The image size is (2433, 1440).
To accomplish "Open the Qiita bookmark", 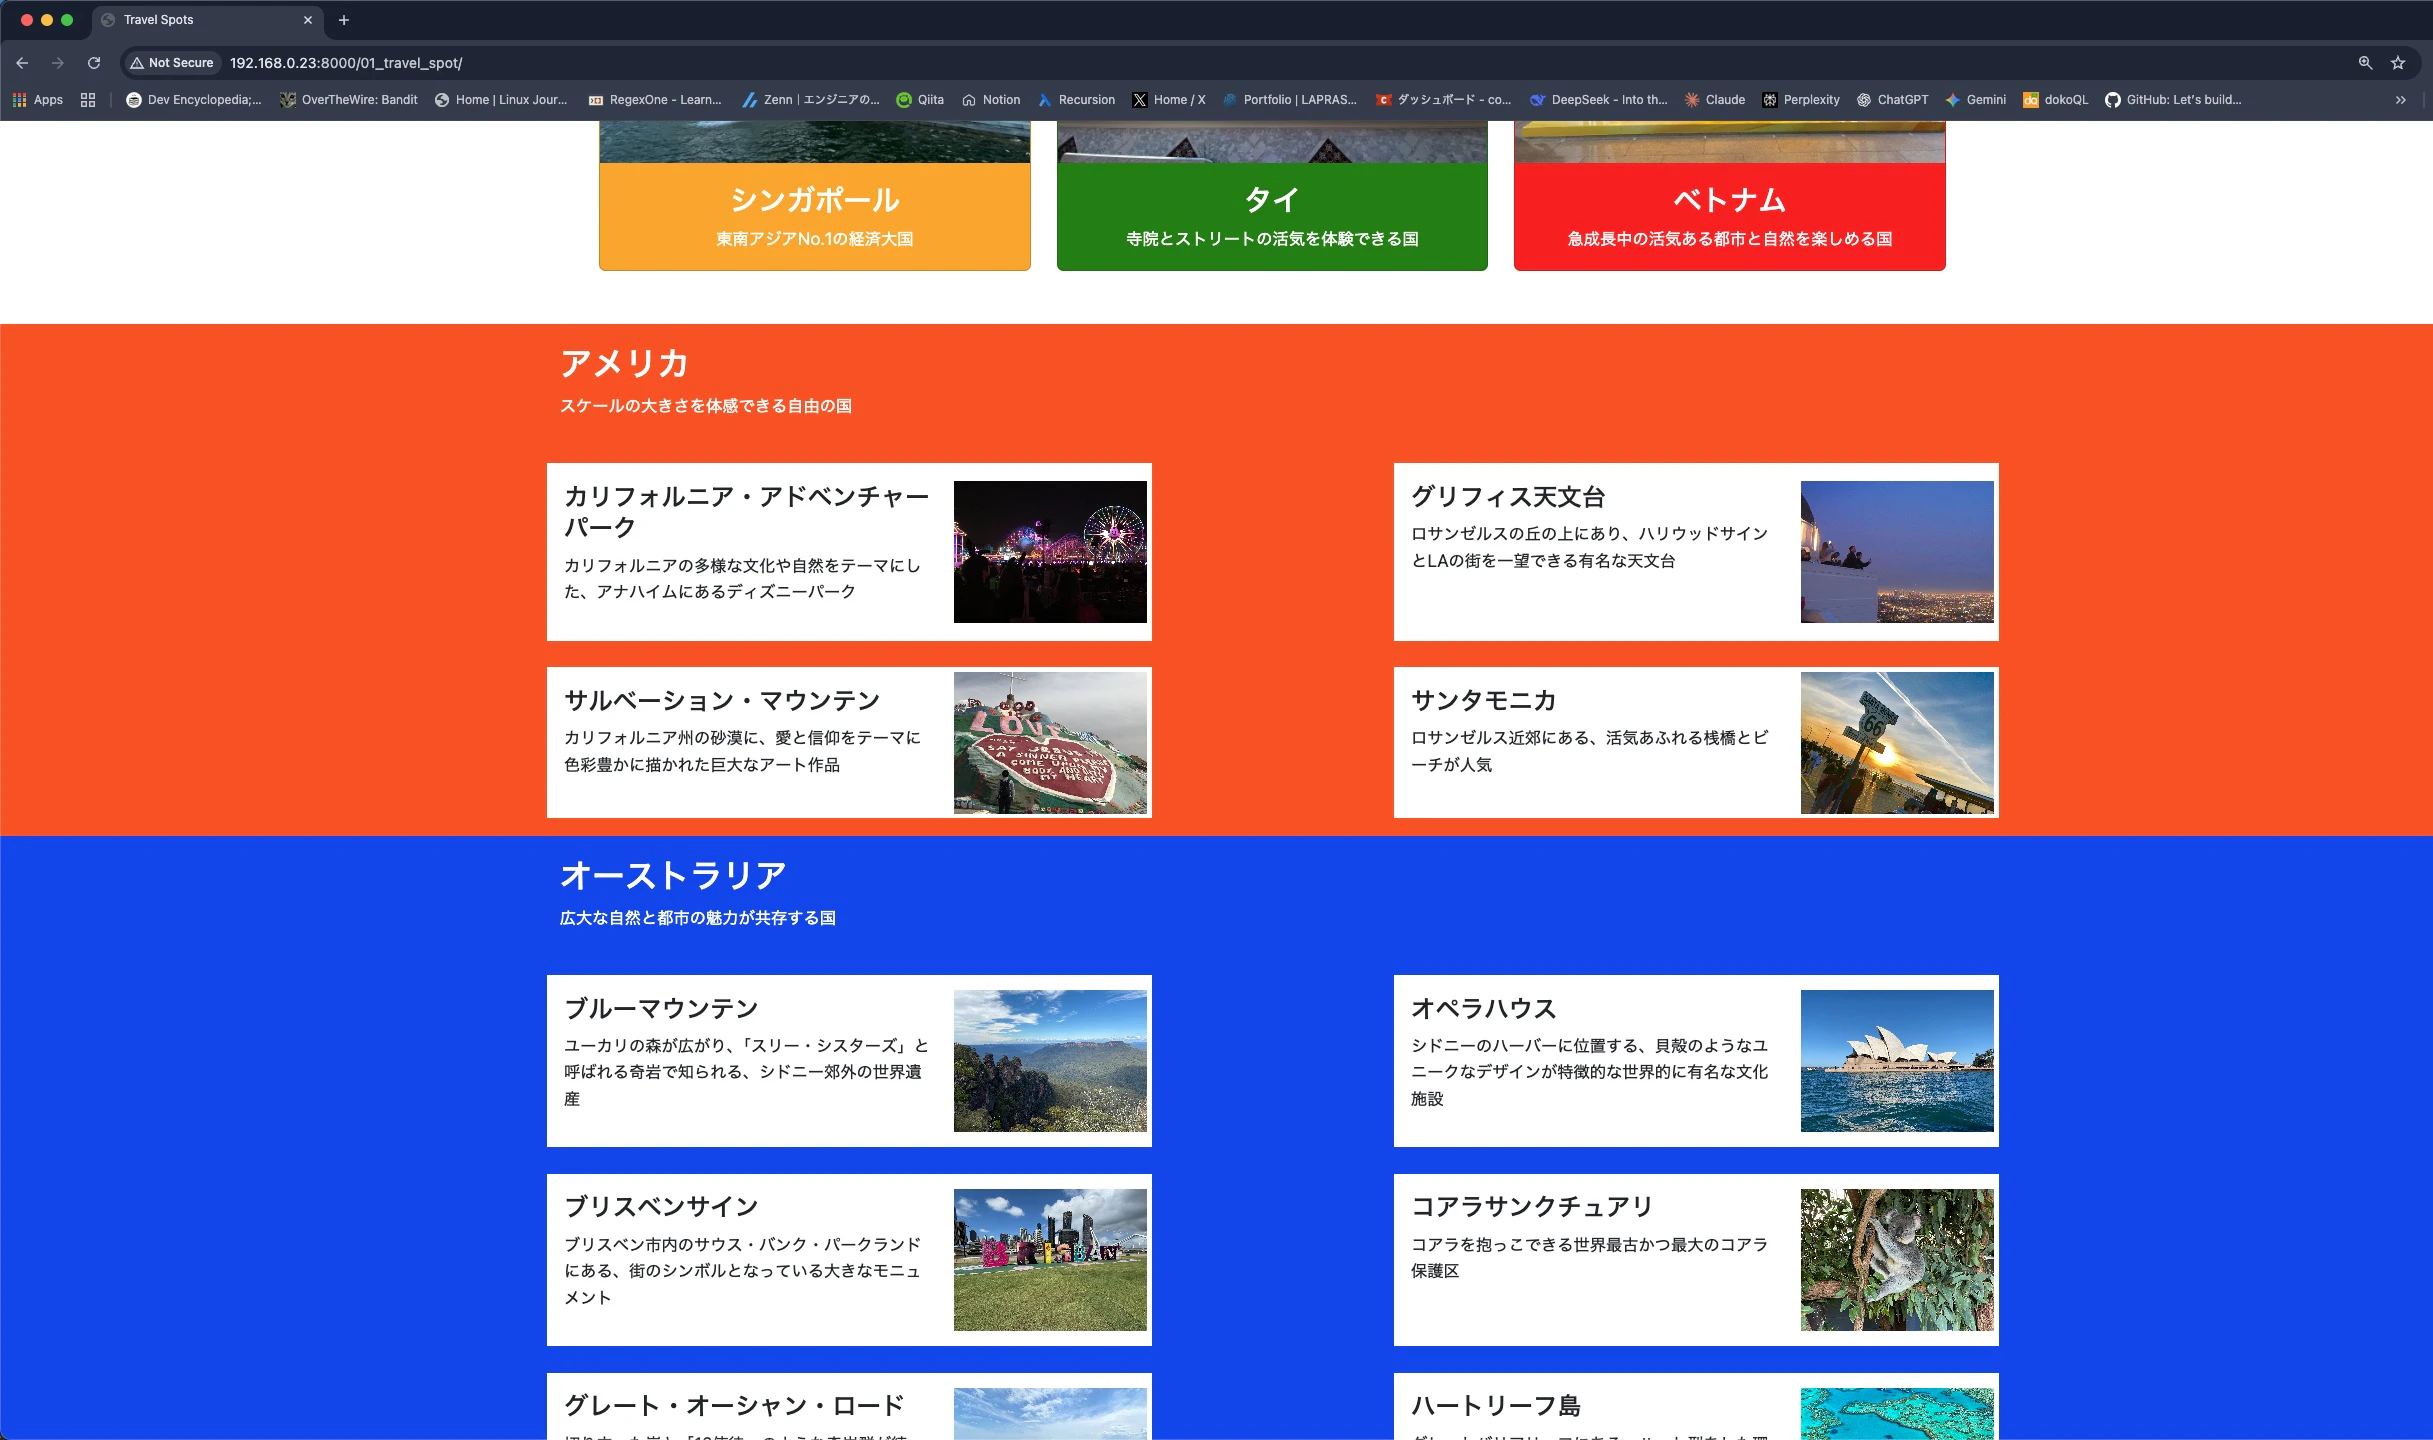I will (920, 100).
